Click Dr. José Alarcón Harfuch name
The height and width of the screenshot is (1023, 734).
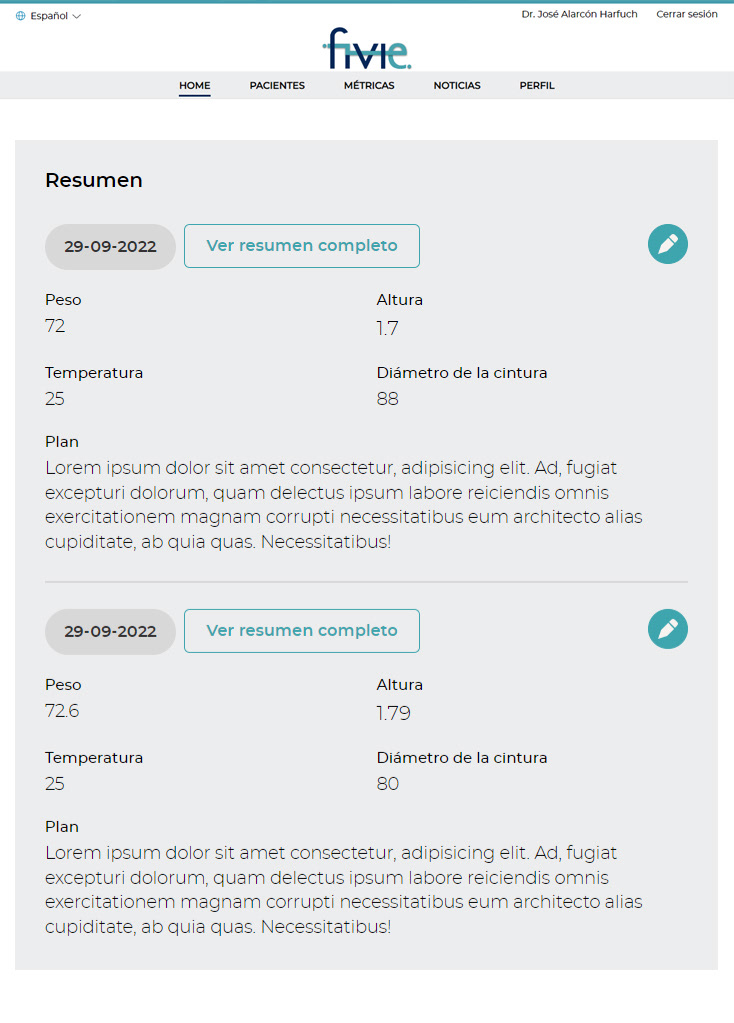coord(579,14)
